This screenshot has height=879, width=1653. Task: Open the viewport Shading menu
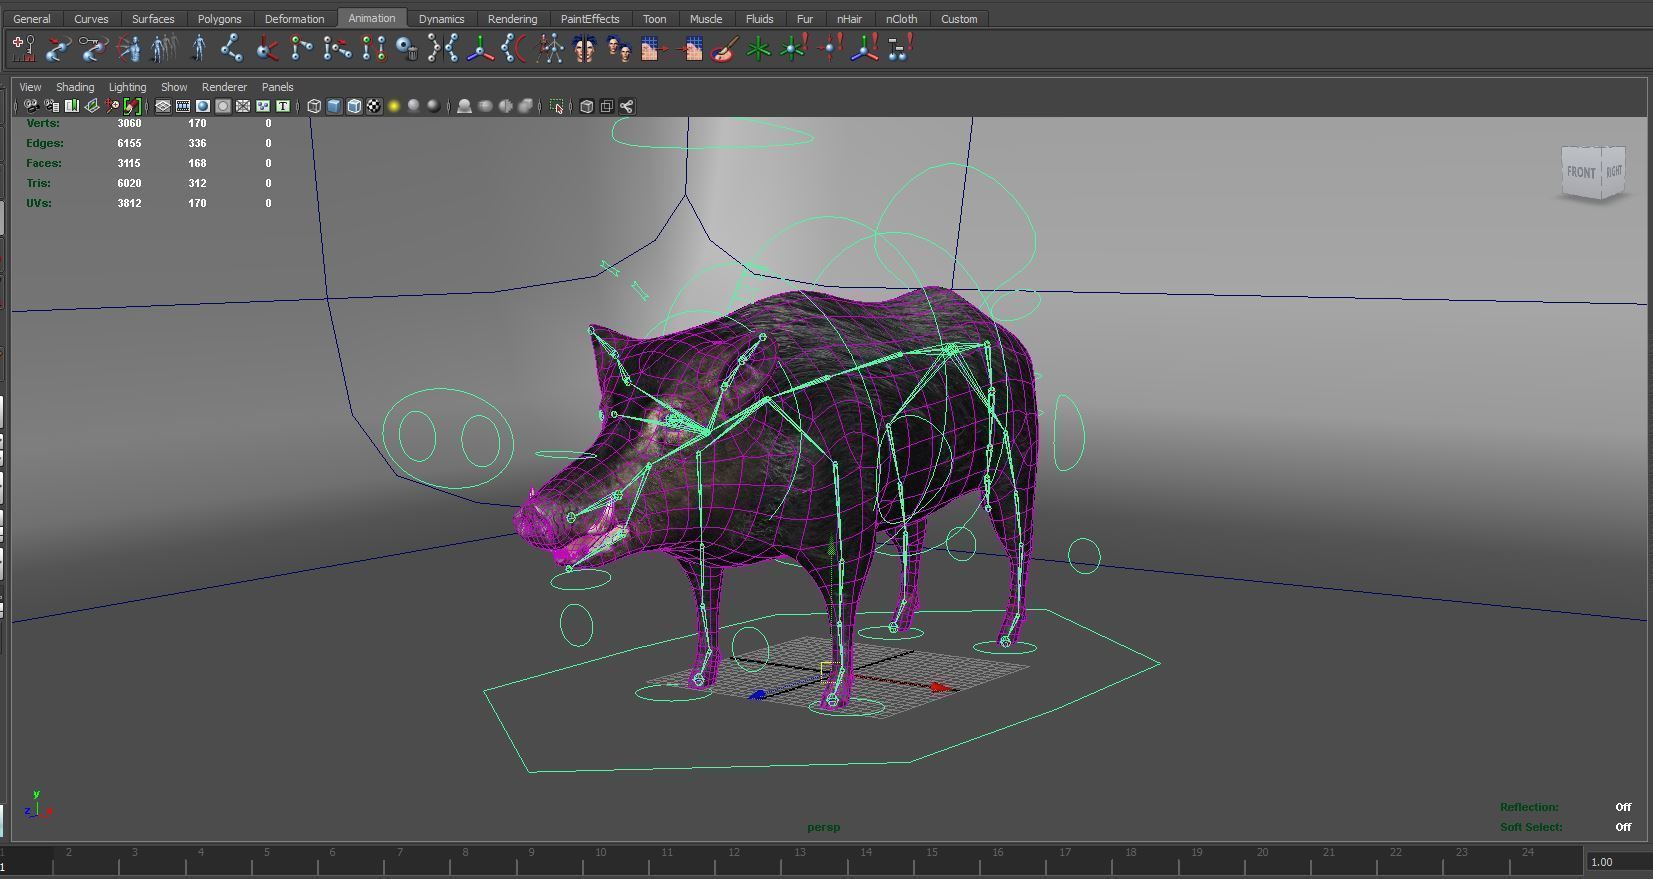point(75,87)
